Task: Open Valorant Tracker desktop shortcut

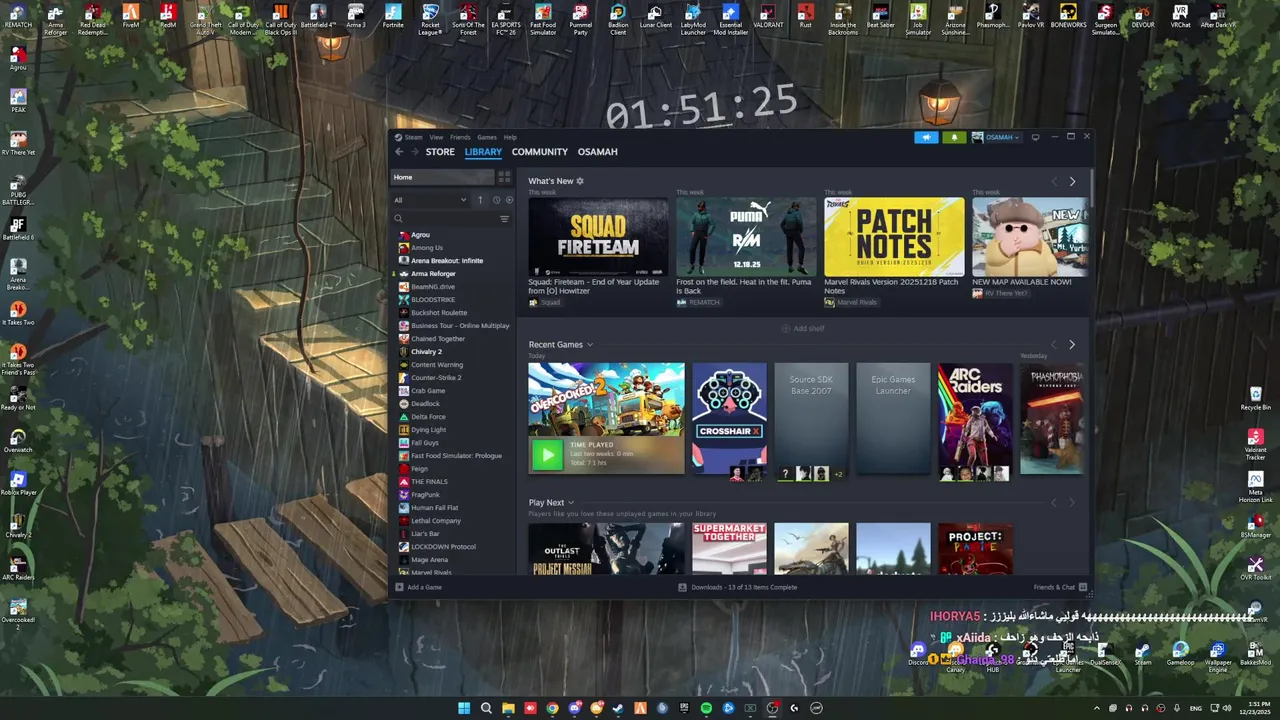Action: [x=1256, y=445]
